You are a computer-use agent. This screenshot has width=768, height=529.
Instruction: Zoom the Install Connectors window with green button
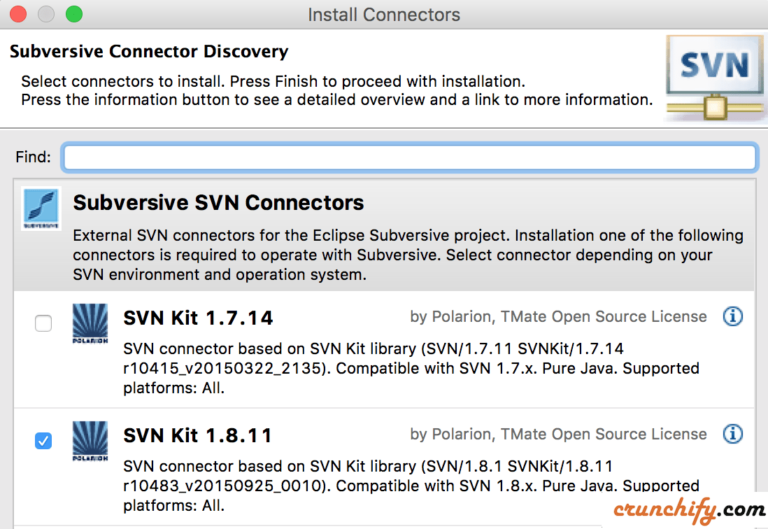[74, 14]
